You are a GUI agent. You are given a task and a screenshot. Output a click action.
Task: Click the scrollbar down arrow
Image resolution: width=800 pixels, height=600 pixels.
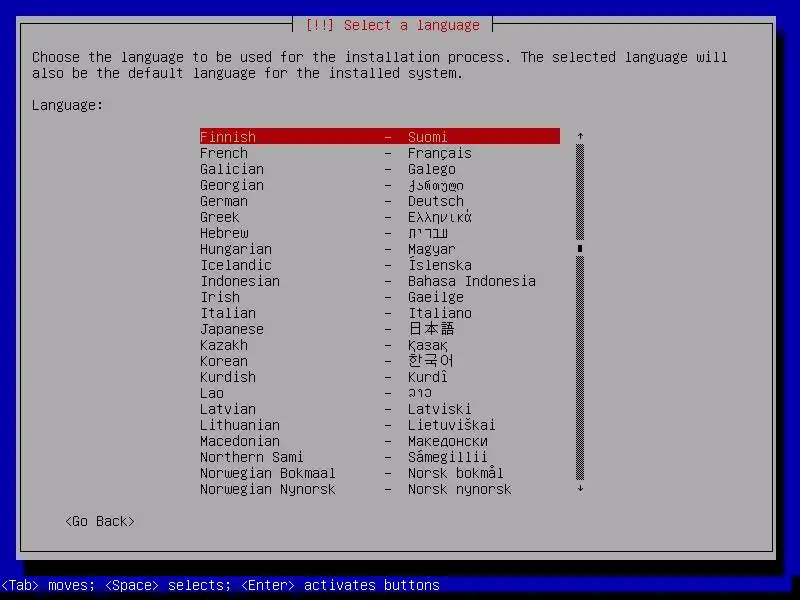[580, 488]
